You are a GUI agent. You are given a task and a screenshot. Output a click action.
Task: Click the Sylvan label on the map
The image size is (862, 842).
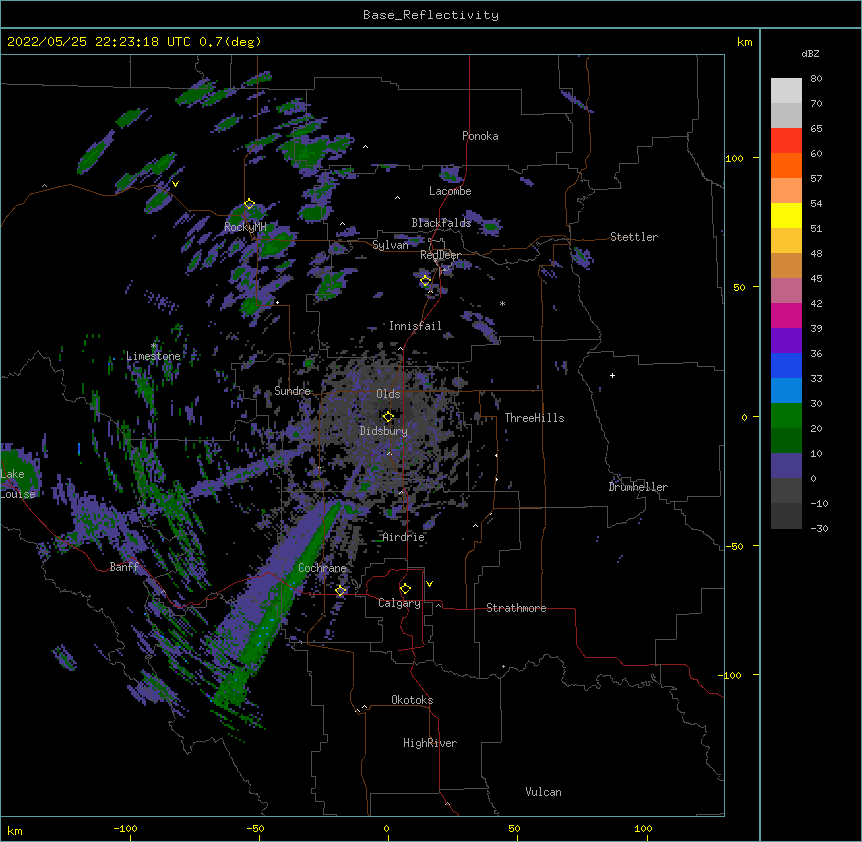click(390, 245)
